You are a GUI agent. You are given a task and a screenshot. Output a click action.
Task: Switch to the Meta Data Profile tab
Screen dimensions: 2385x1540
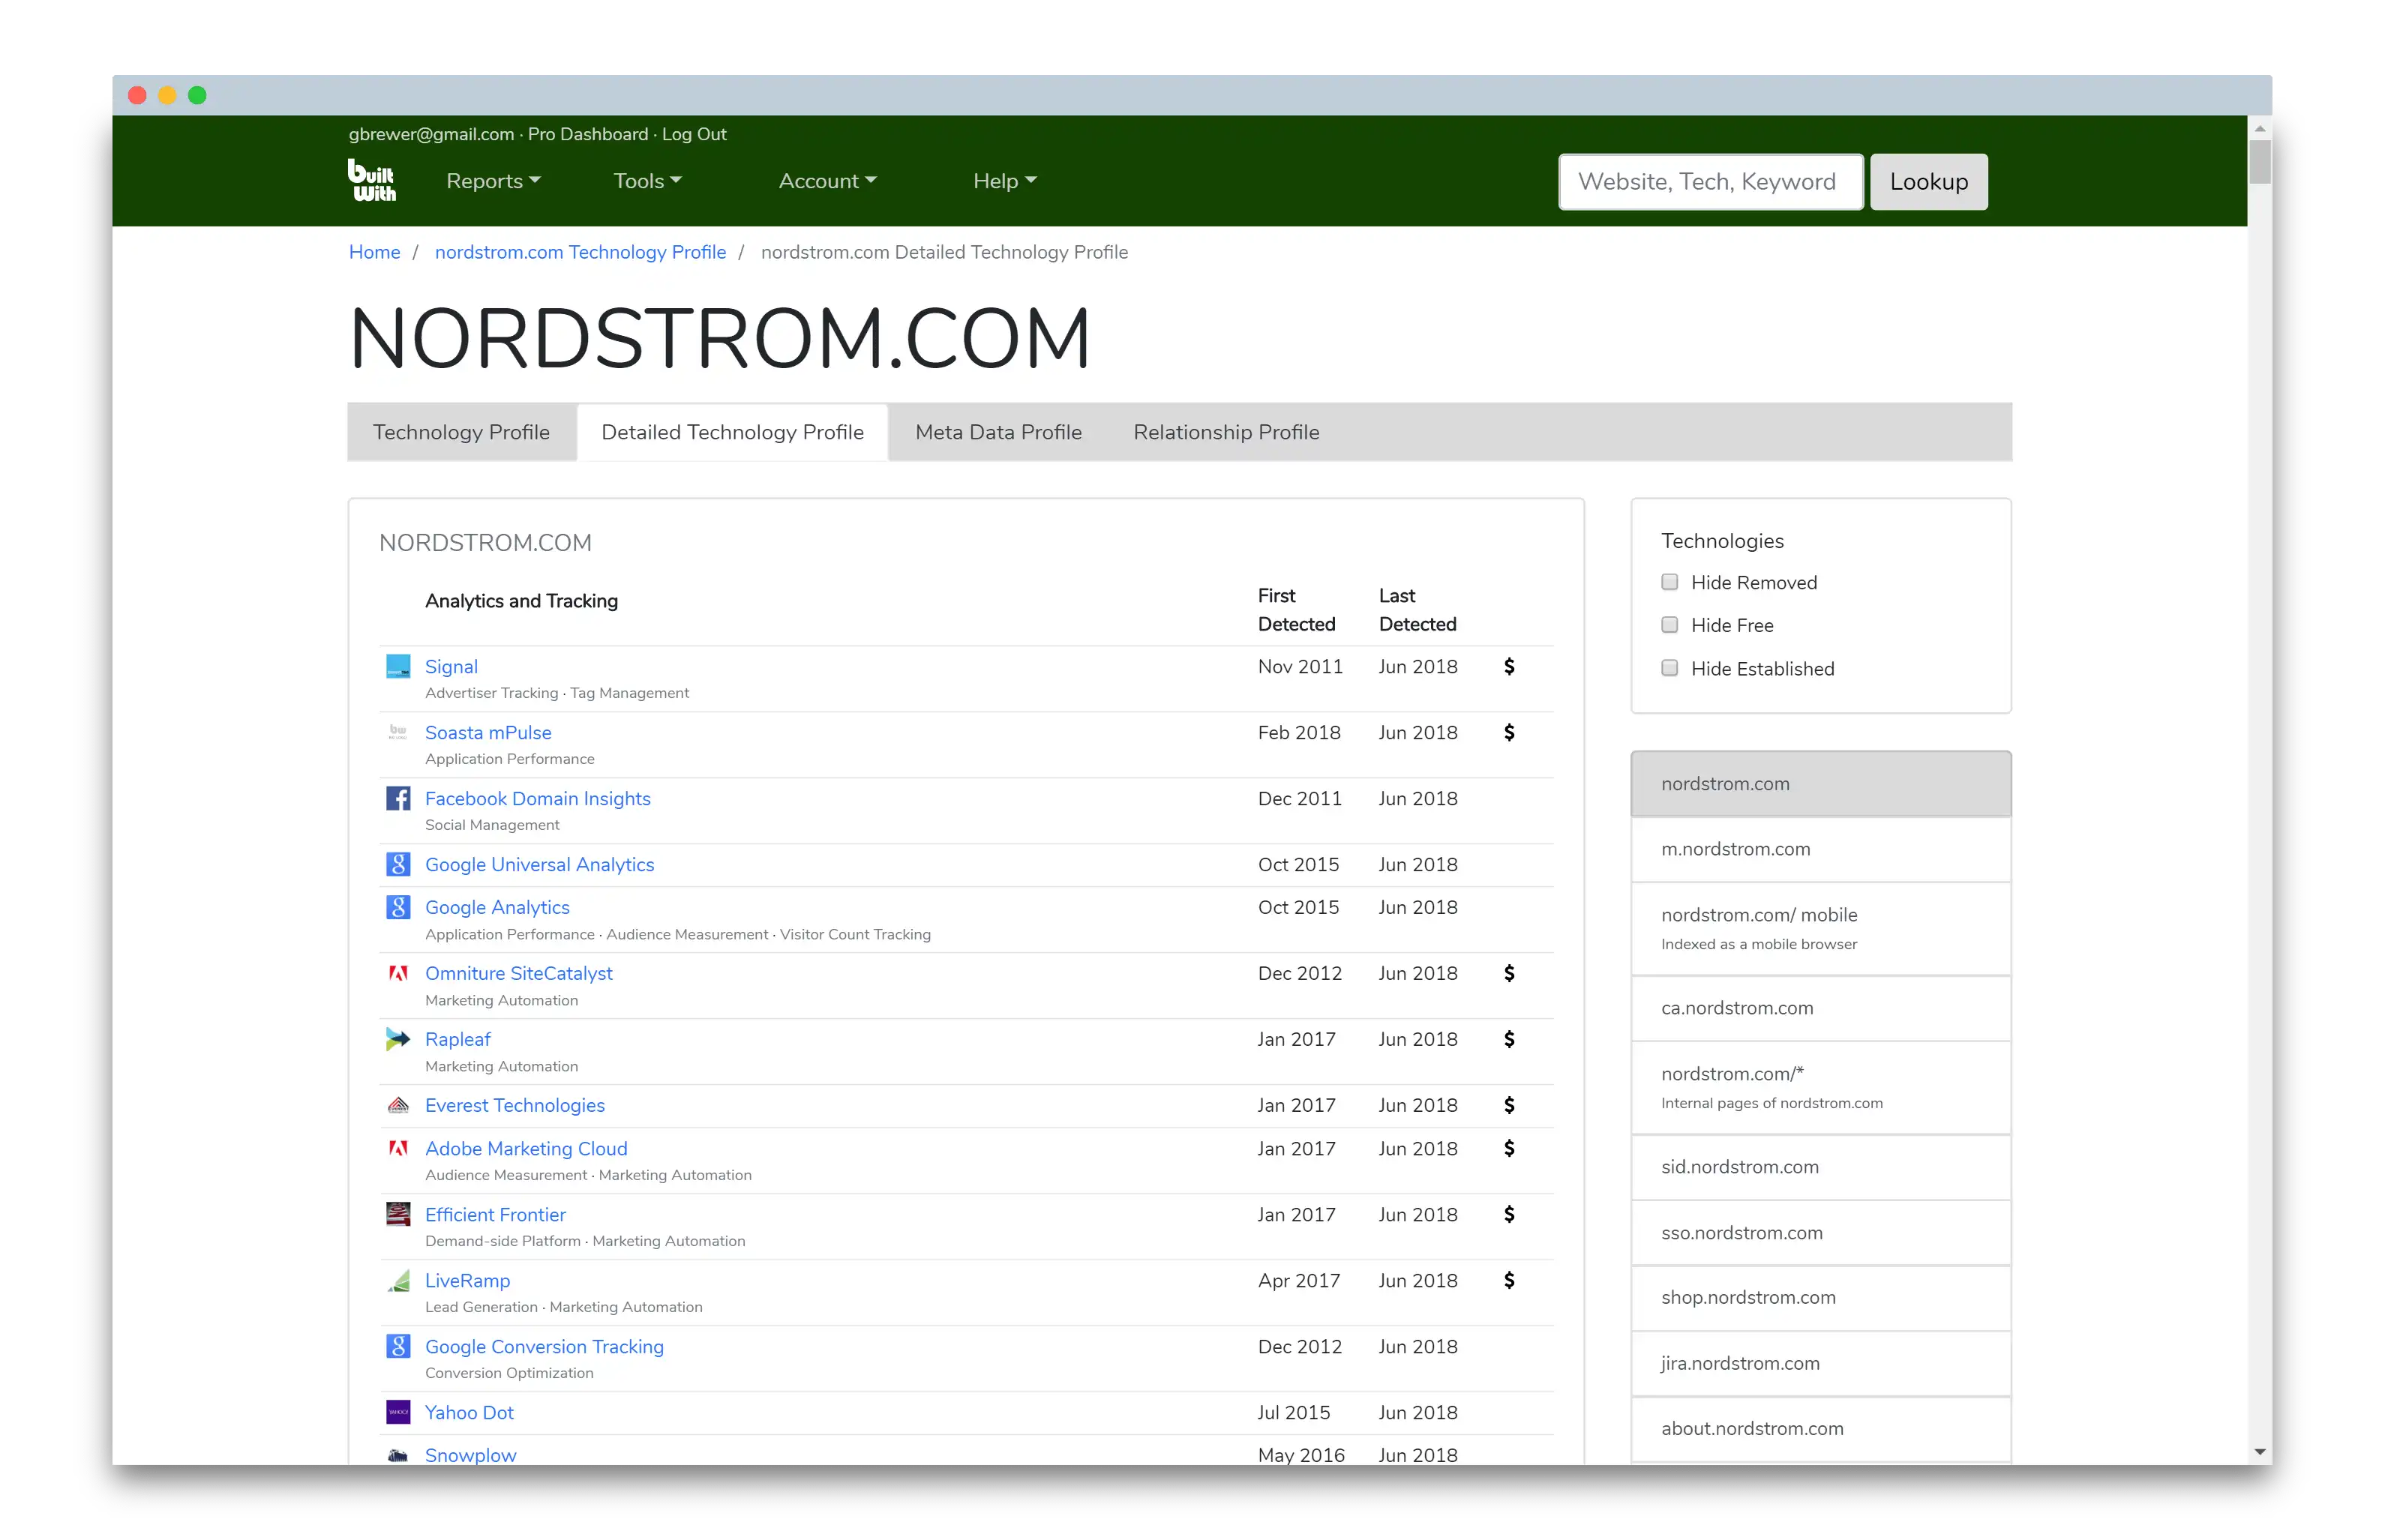tap(998, 432)
